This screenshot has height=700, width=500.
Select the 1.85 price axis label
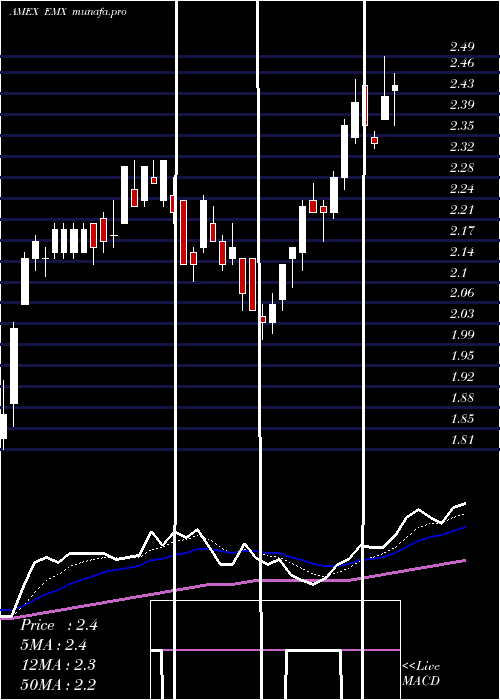tap(462, 419)
